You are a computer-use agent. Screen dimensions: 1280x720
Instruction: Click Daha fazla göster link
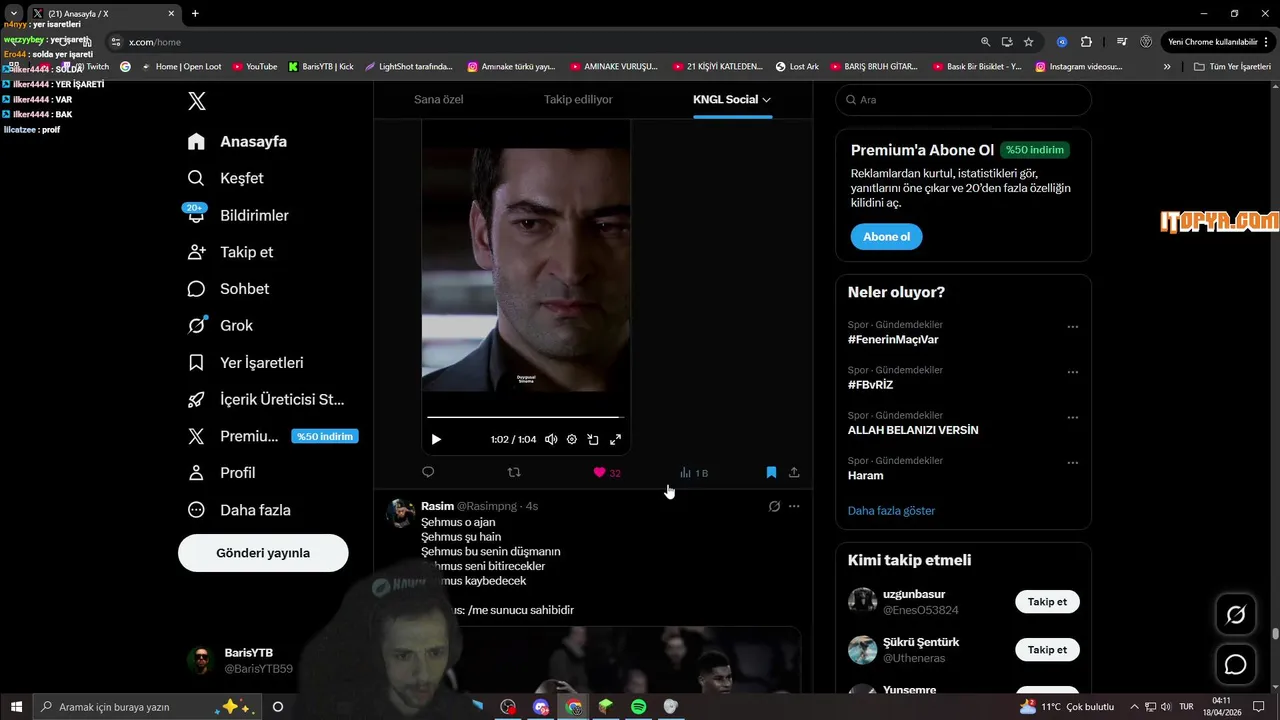point(892,510)
